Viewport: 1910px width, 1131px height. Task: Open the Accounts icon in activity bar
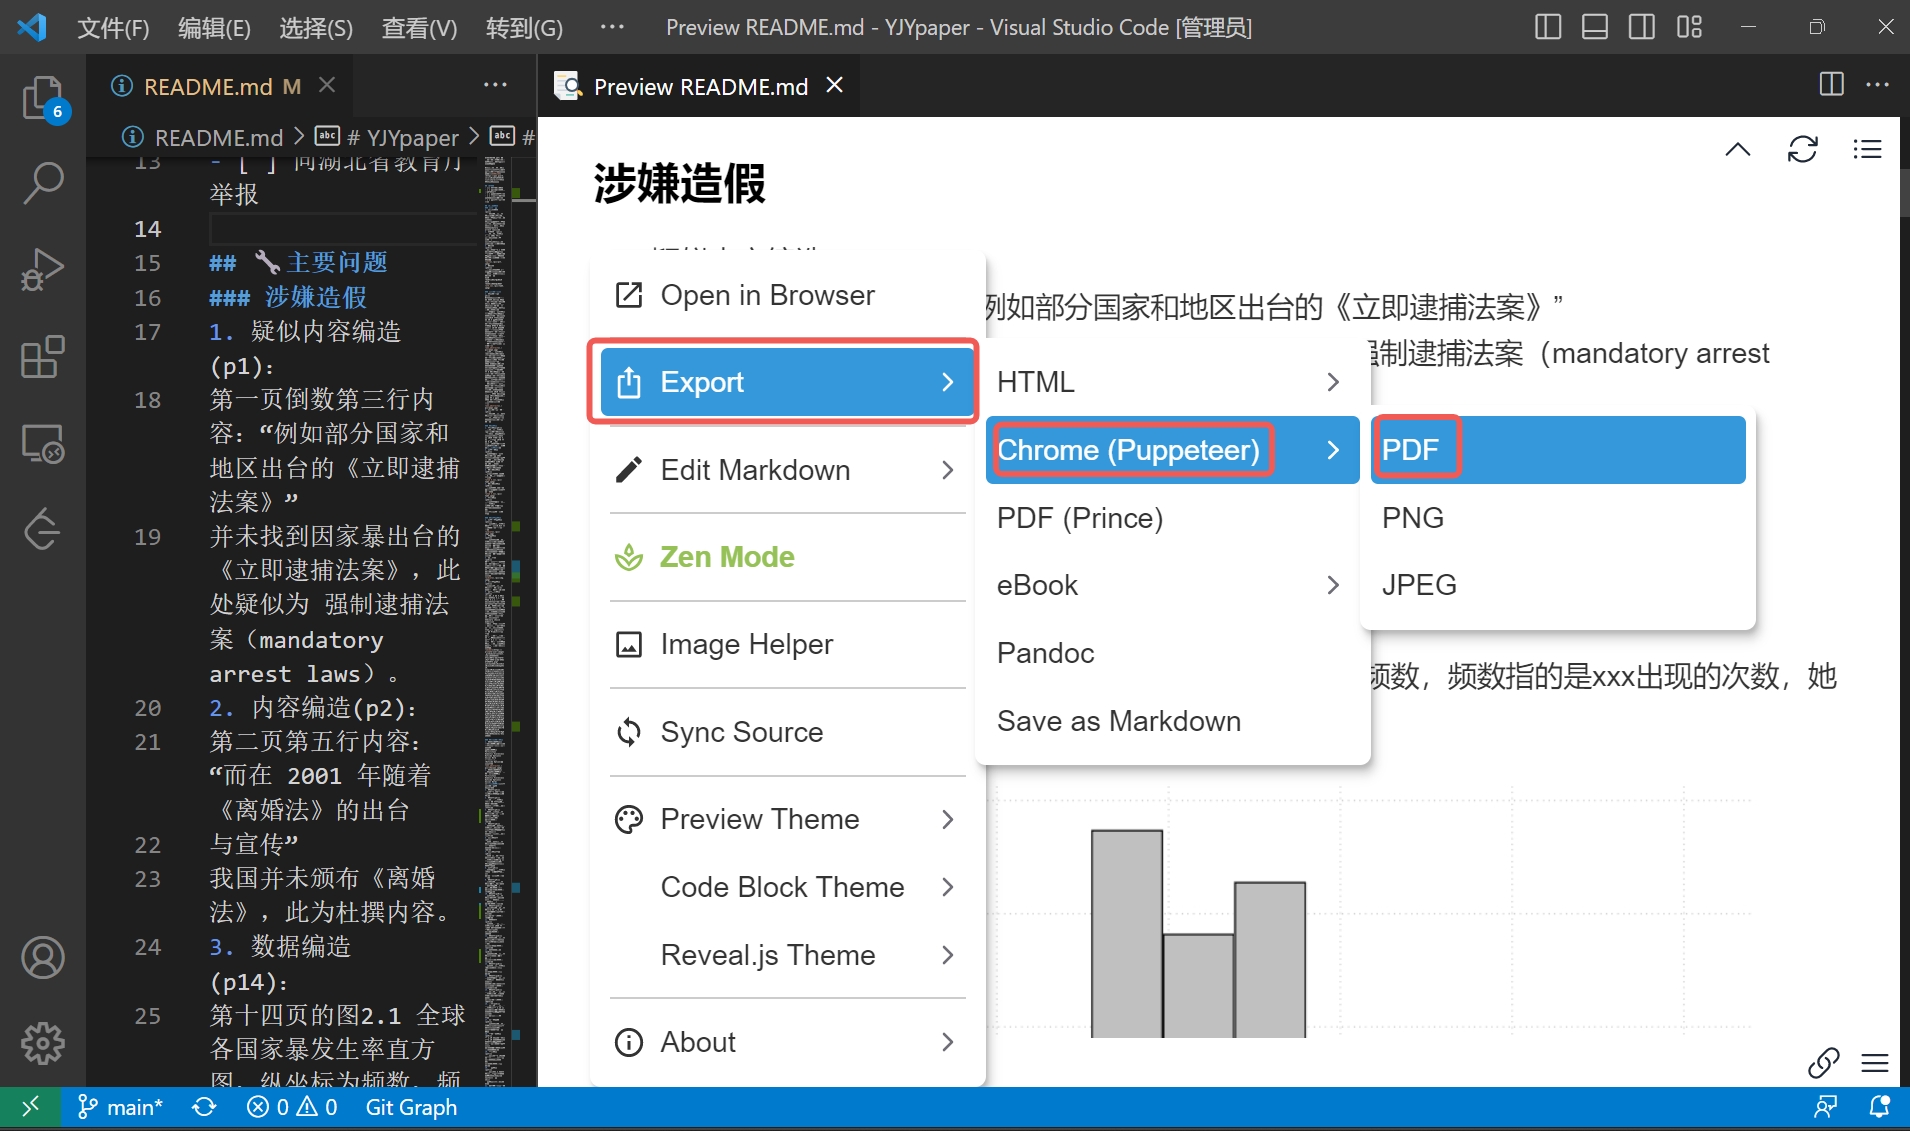click(43, 958)
